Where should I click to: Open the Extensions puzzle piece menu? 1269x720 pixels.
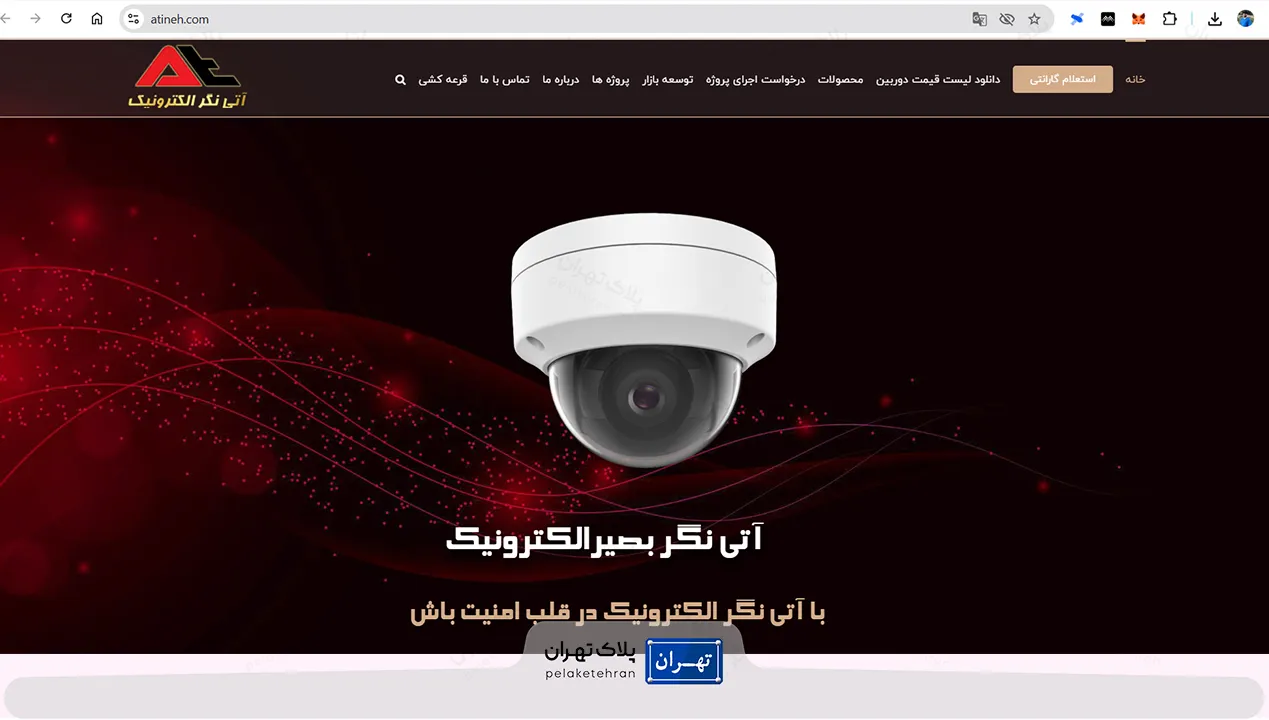pyautogui.click(x=1169, y=19)
